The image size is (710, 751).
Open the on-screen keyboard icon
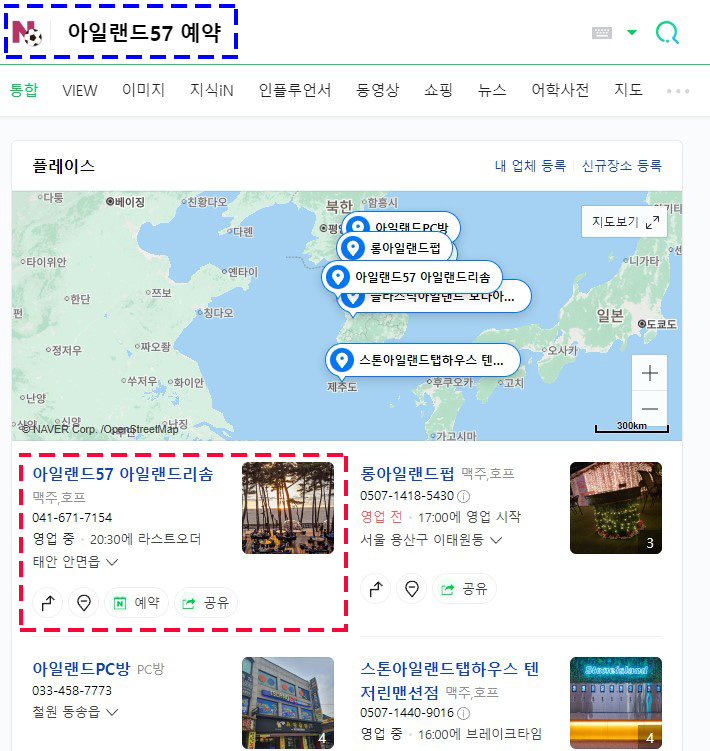[602, 33]
